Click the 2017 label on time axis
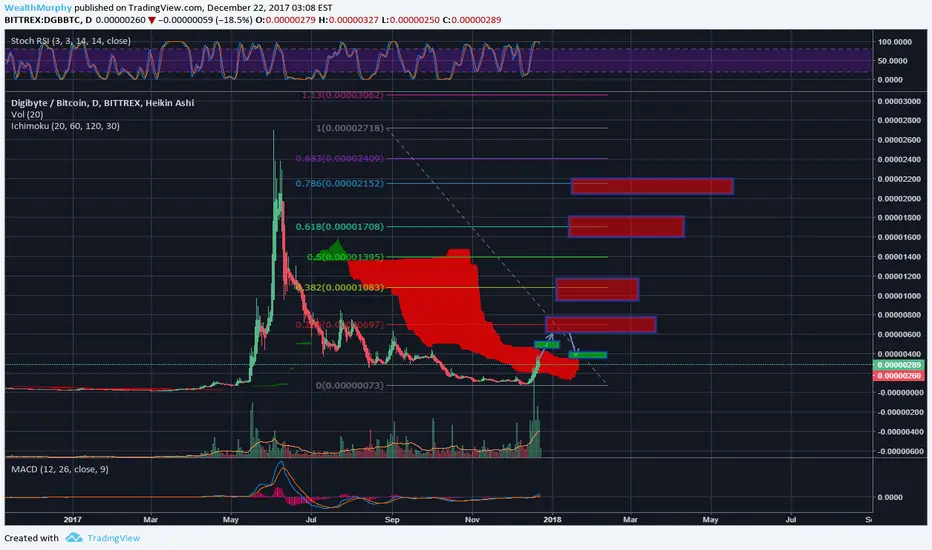 [x=73, y=520]
